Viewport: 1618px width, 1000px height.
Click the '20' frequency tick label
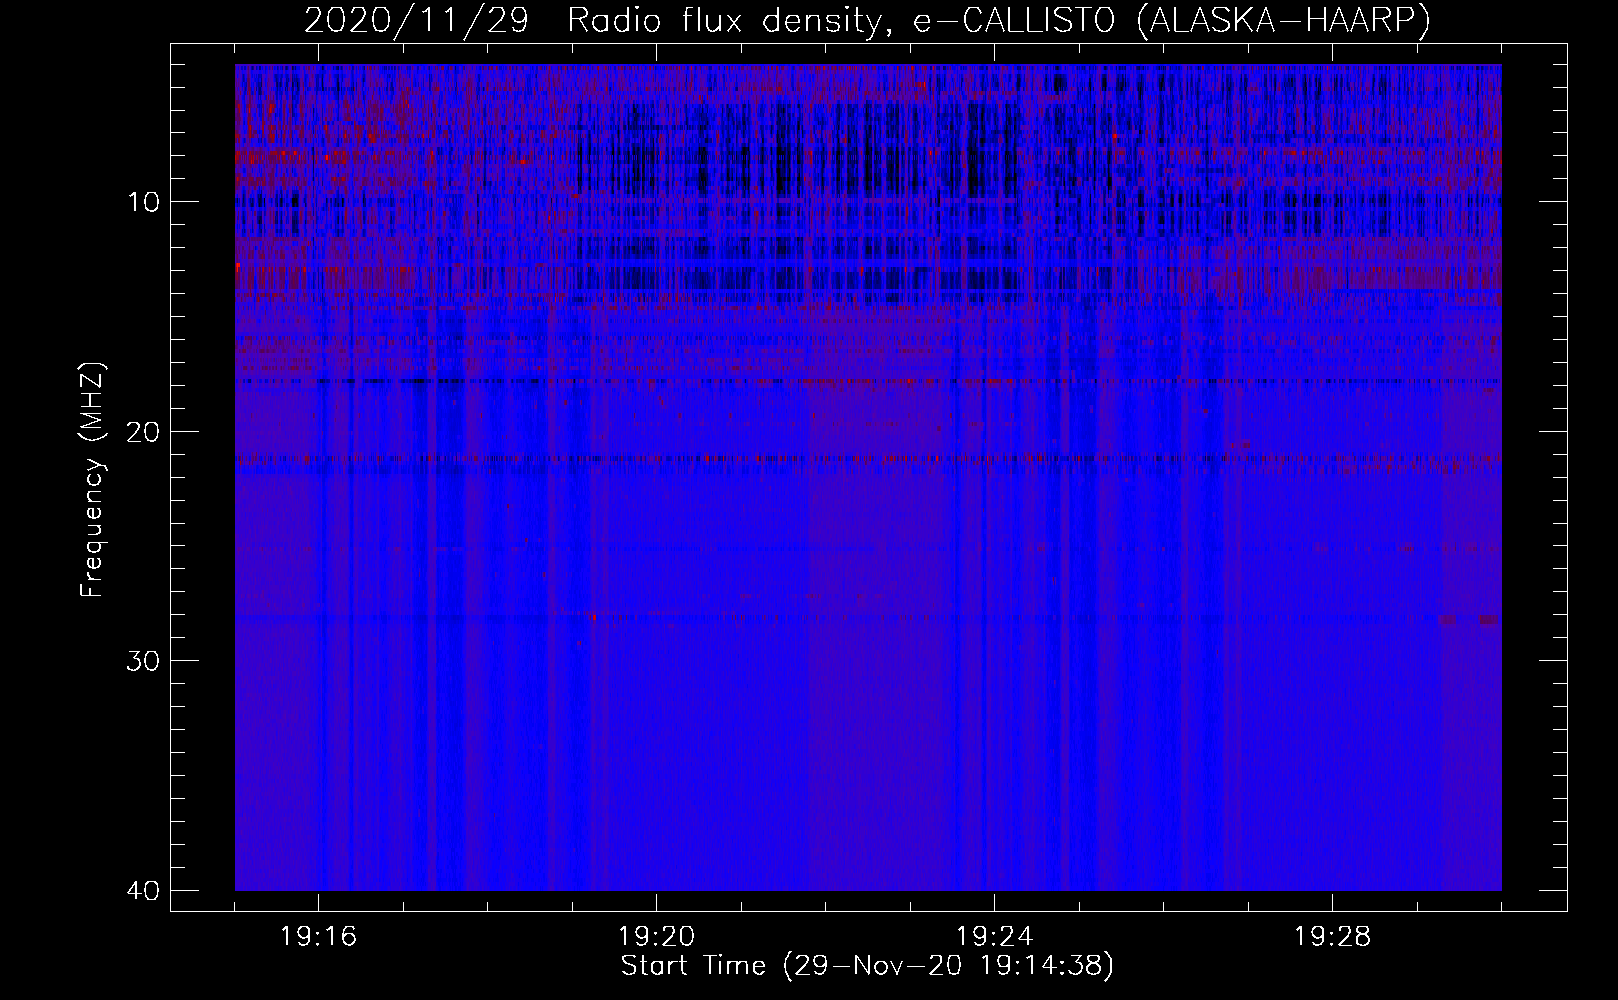coord(143,431)
